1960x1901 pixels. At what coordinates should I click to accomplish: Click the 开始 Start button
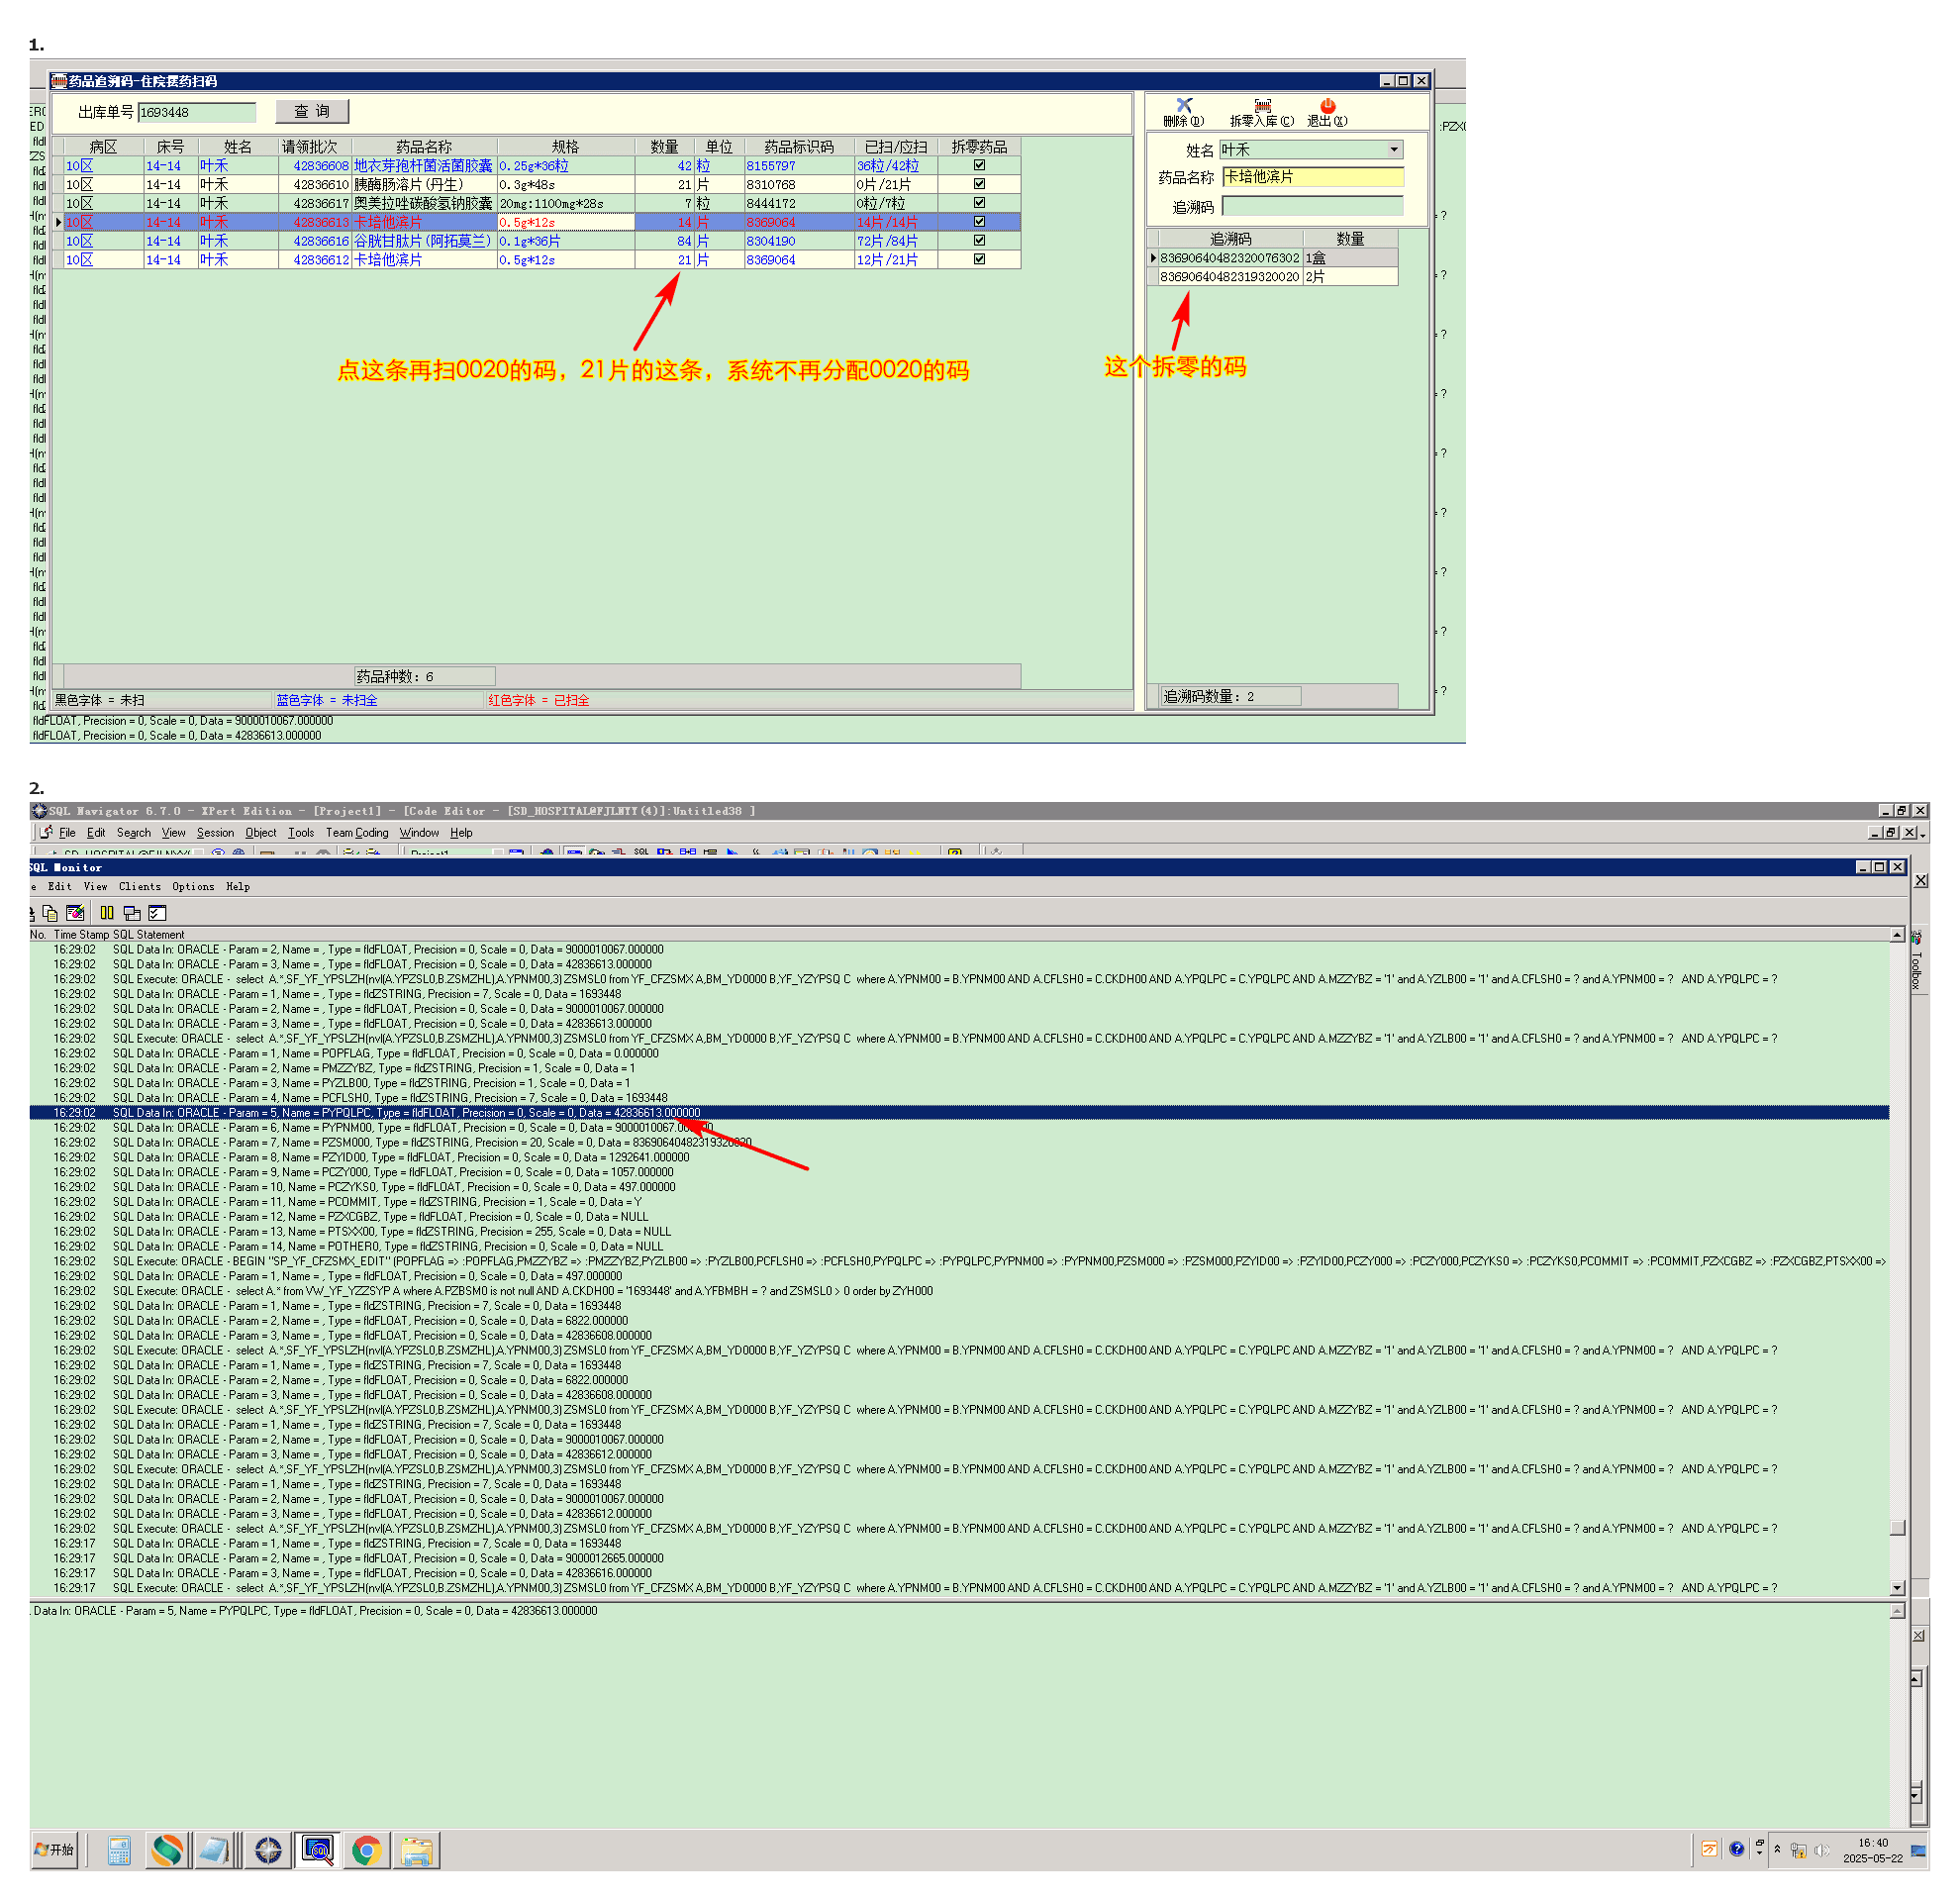tap(55, 1851)
